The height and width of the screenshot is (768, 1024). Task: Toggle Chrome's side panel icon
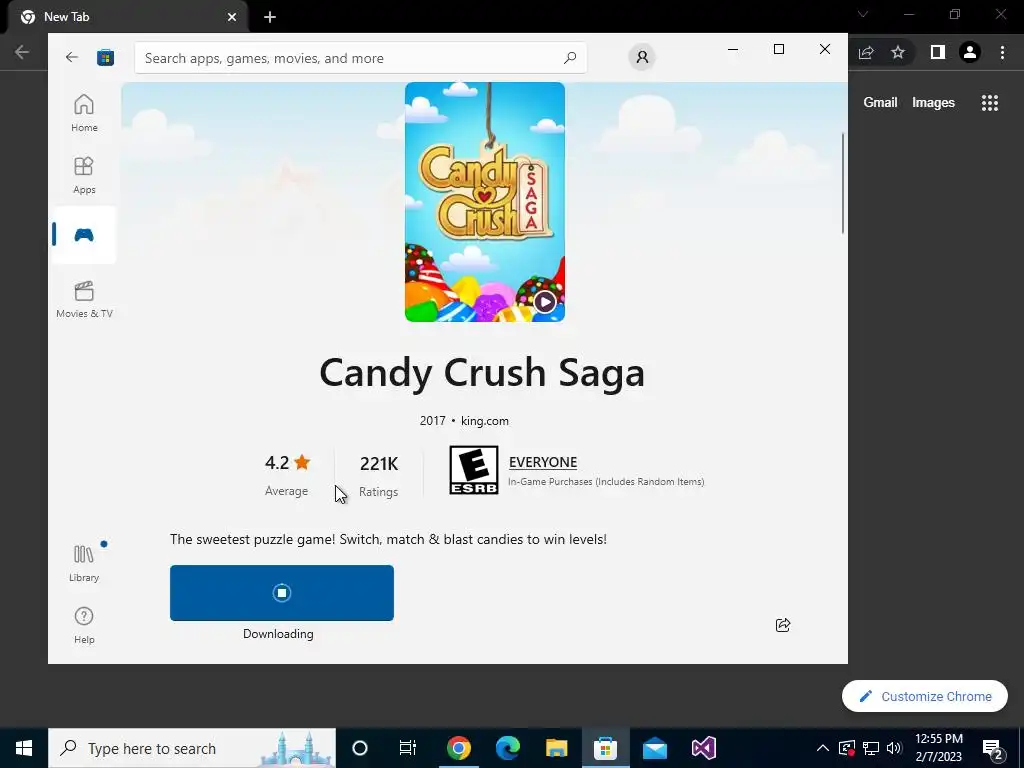coord(938,52)
